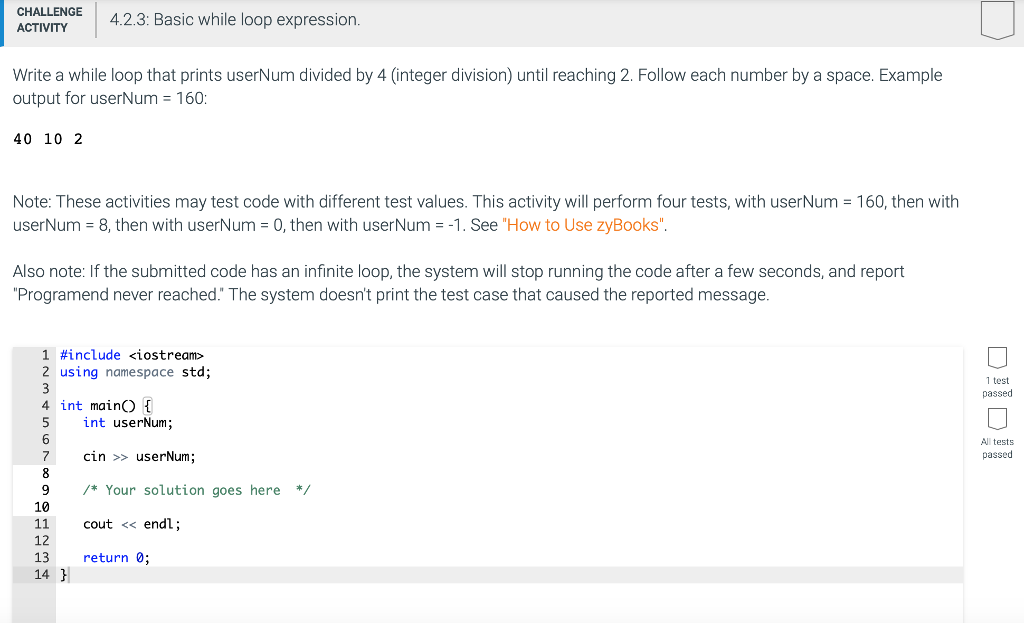Image resolution: width=1024 pixels, height=623 pixels.
Task: Click line number 1 in the gutter
Action: [x=44, y=354]
